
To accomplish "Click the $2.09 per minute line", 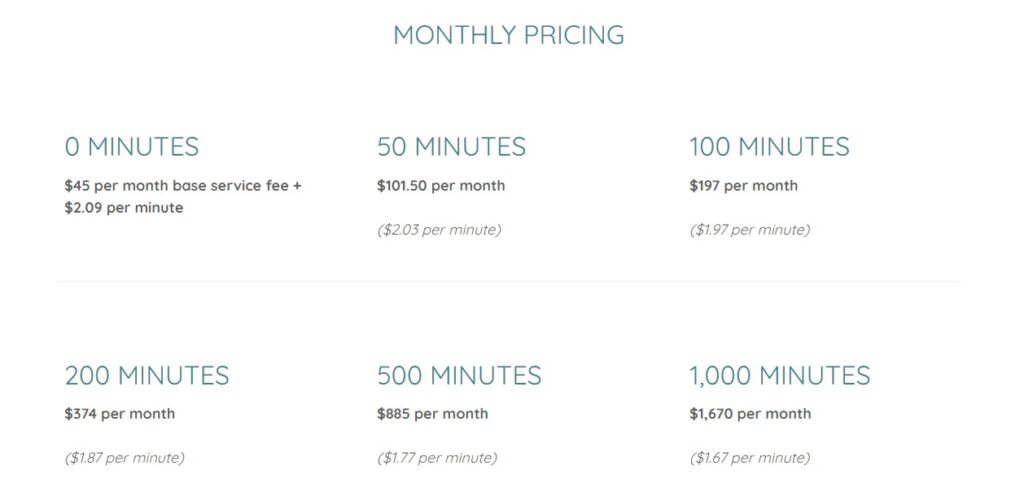I will [123, 208].
